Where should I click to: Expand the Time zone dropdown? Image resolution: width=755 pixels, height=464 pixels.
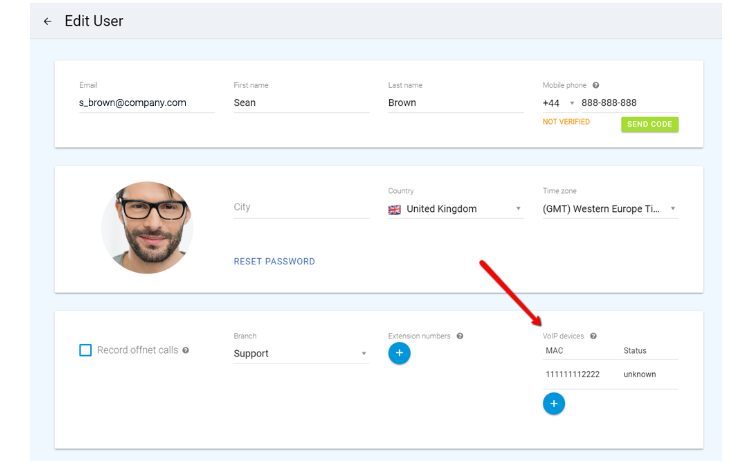pos(673,209)
